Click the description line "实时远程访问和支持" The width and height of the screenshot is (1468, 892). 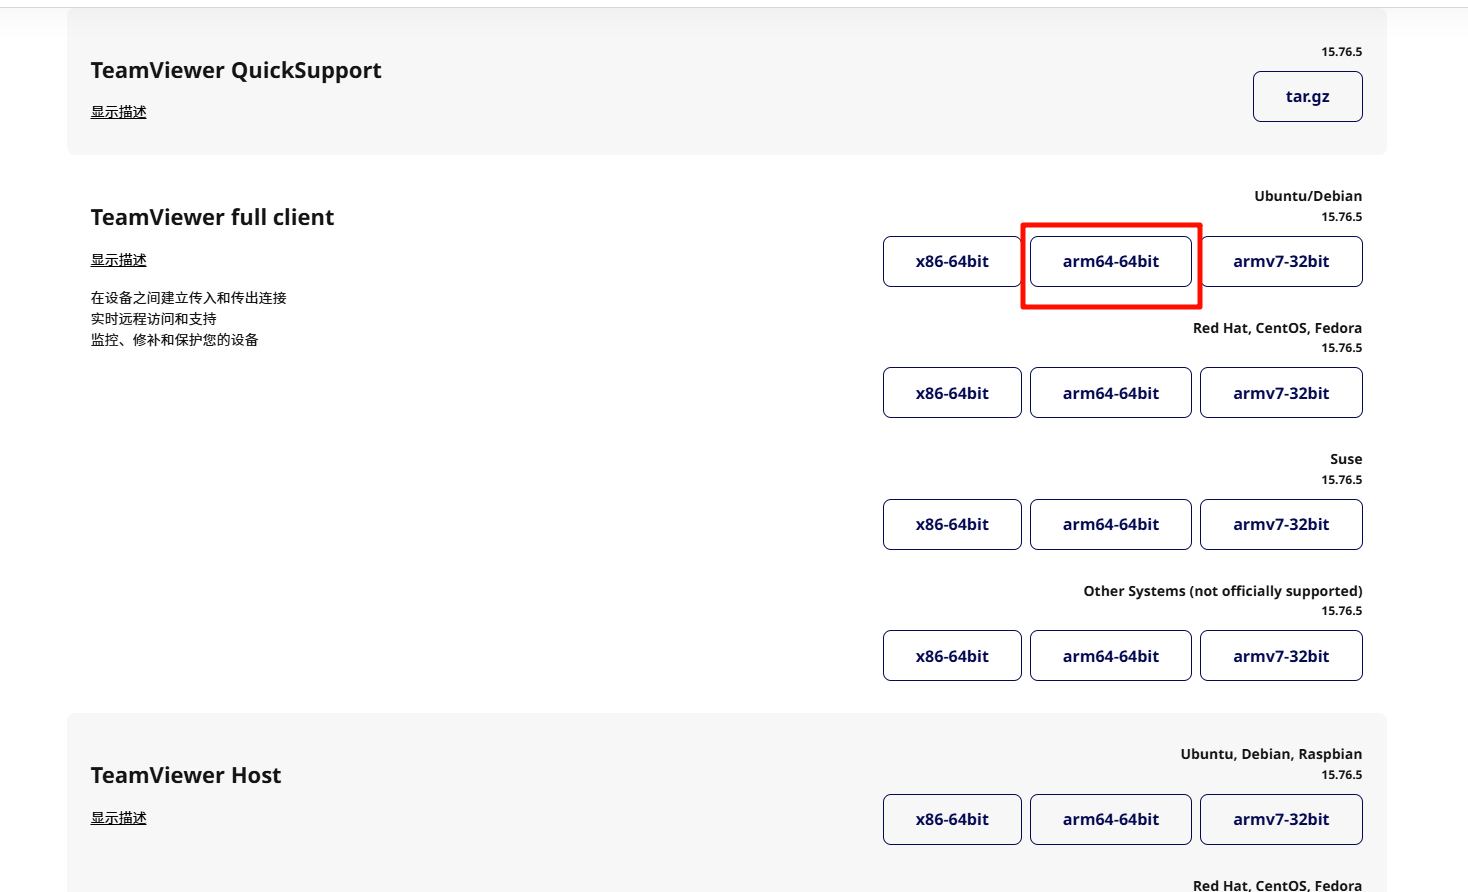(x=154, y=319)
